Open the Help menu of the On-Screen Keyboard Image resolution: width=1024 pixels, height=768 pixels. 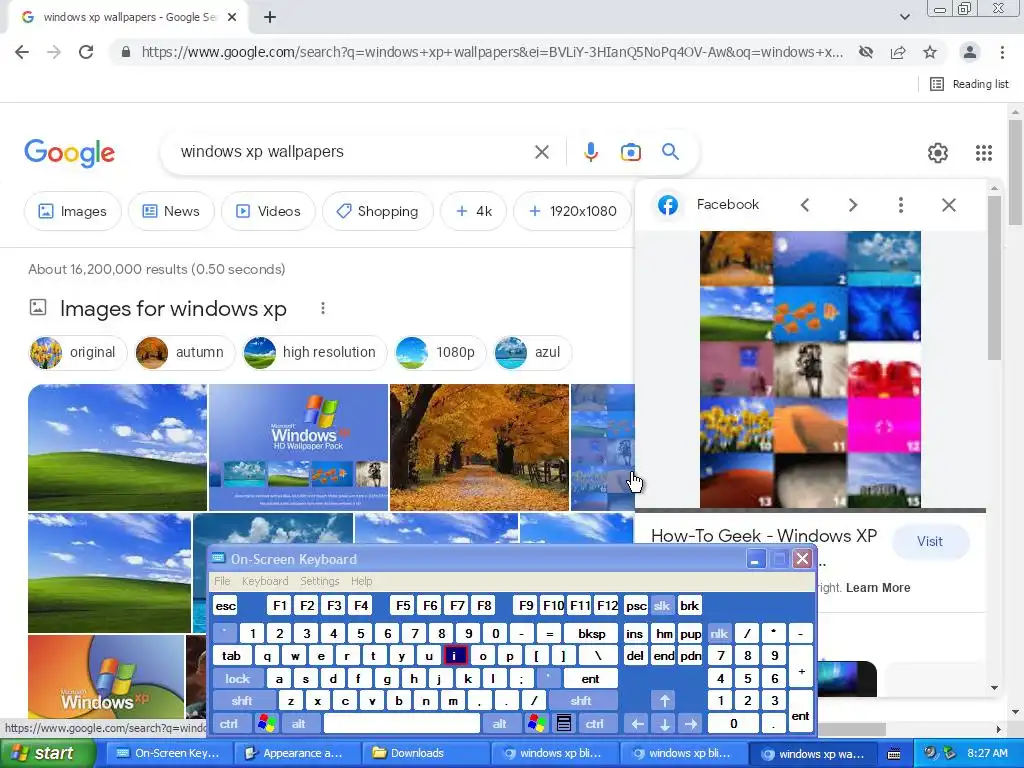point(361,581)
